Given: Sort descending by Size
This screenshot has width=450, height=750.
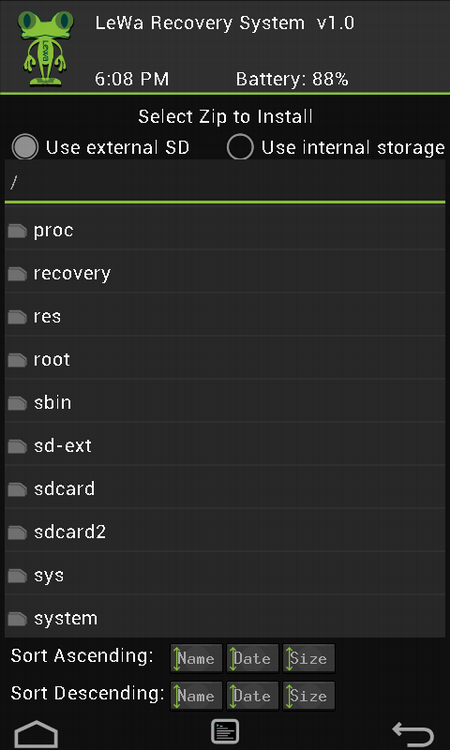Looking at the screenshot, I should click(x=309, y=696).
